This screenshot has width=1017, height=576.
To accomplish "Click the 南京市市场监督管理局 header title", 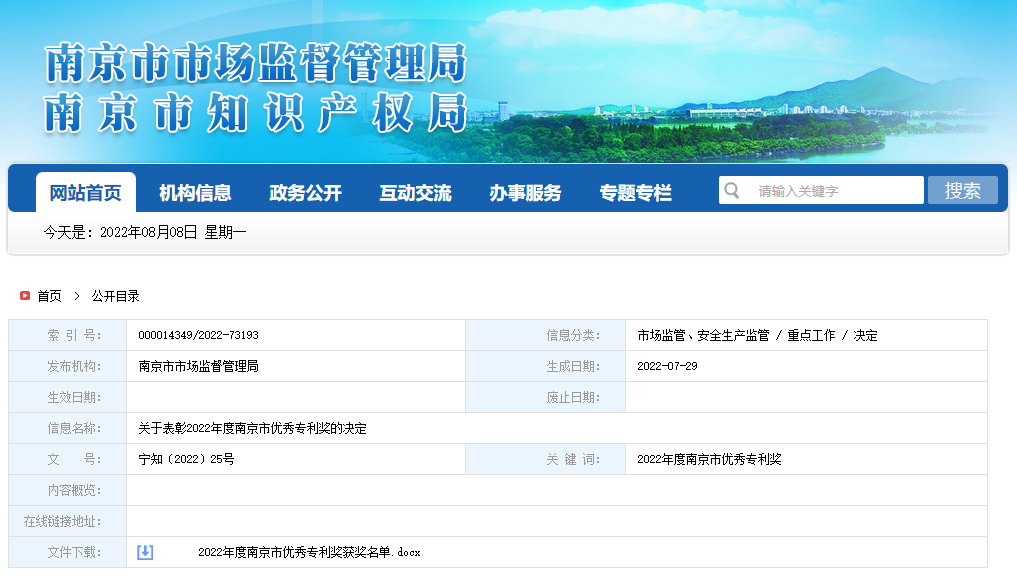I will coord(256,65).
